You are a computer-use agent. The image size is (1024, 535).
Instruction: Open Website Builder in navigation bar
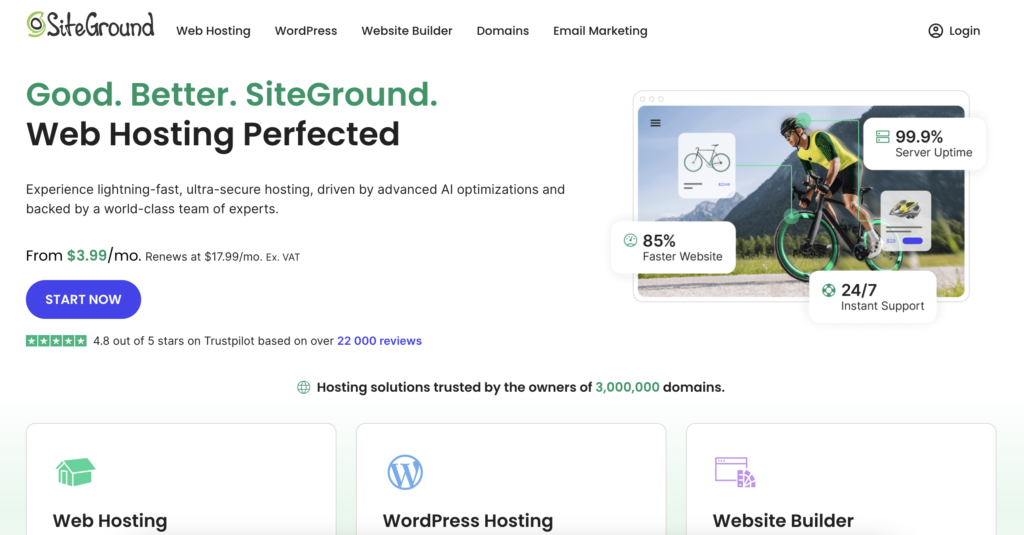pos(406,31)
